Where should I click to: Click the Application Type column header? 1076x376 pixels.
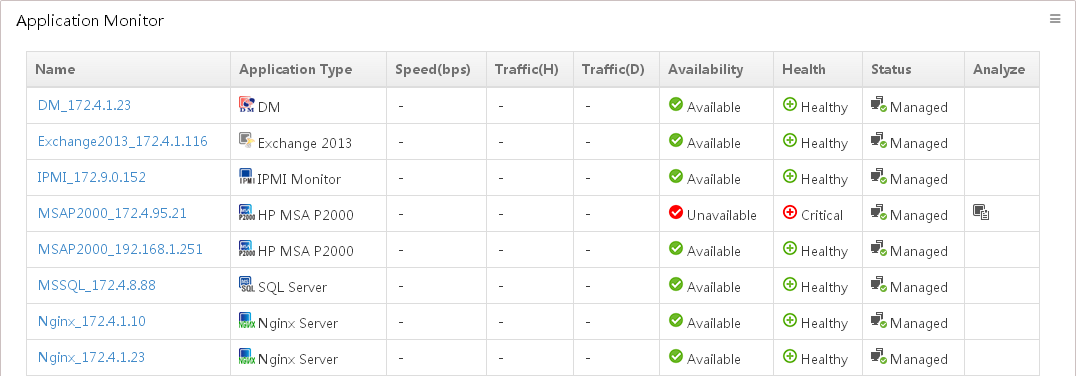(295, 69)
